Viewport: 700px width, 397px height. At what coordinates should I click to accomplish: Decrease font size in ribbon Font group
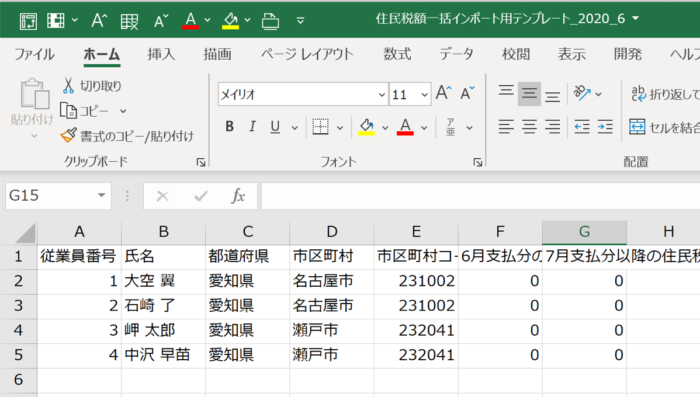click(x=467, y=94)
